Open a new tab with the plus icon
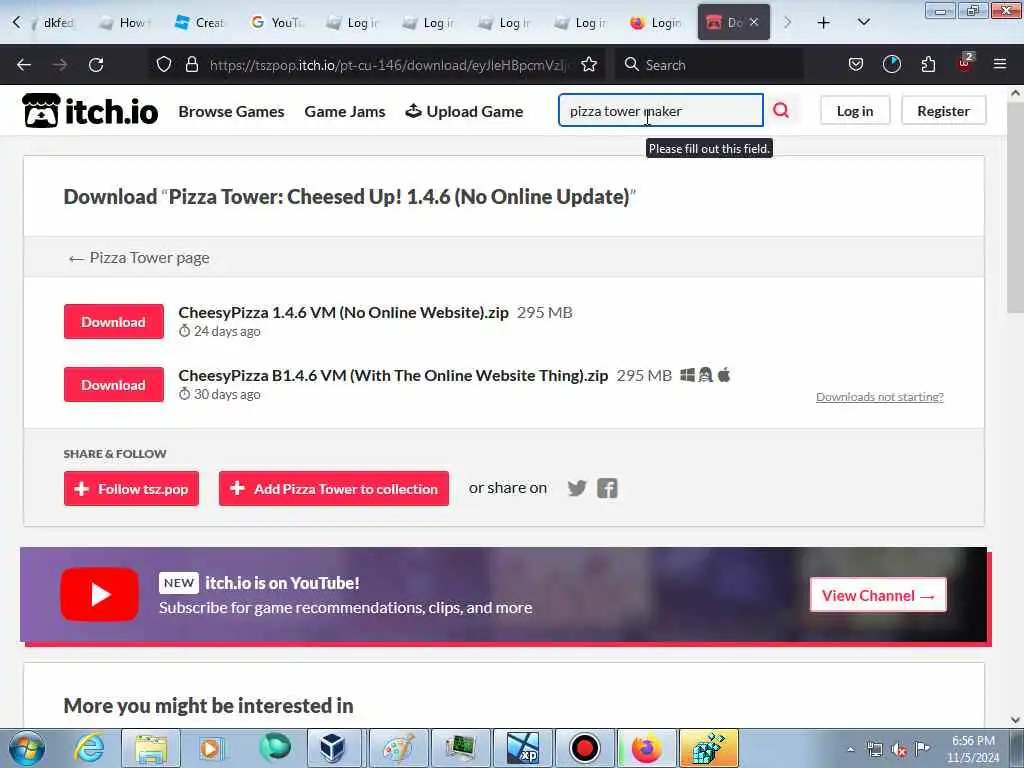 coord(824,23)
